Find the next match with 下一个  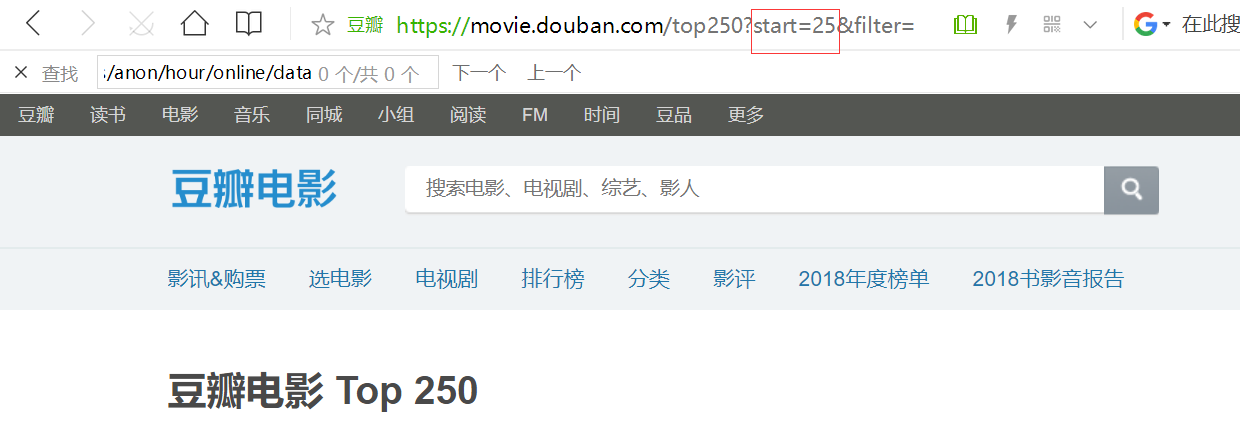479,73
